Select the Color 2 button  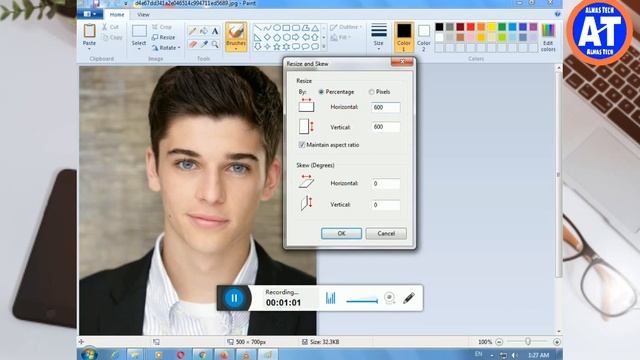pyautogui.click(x=424, y=37)
